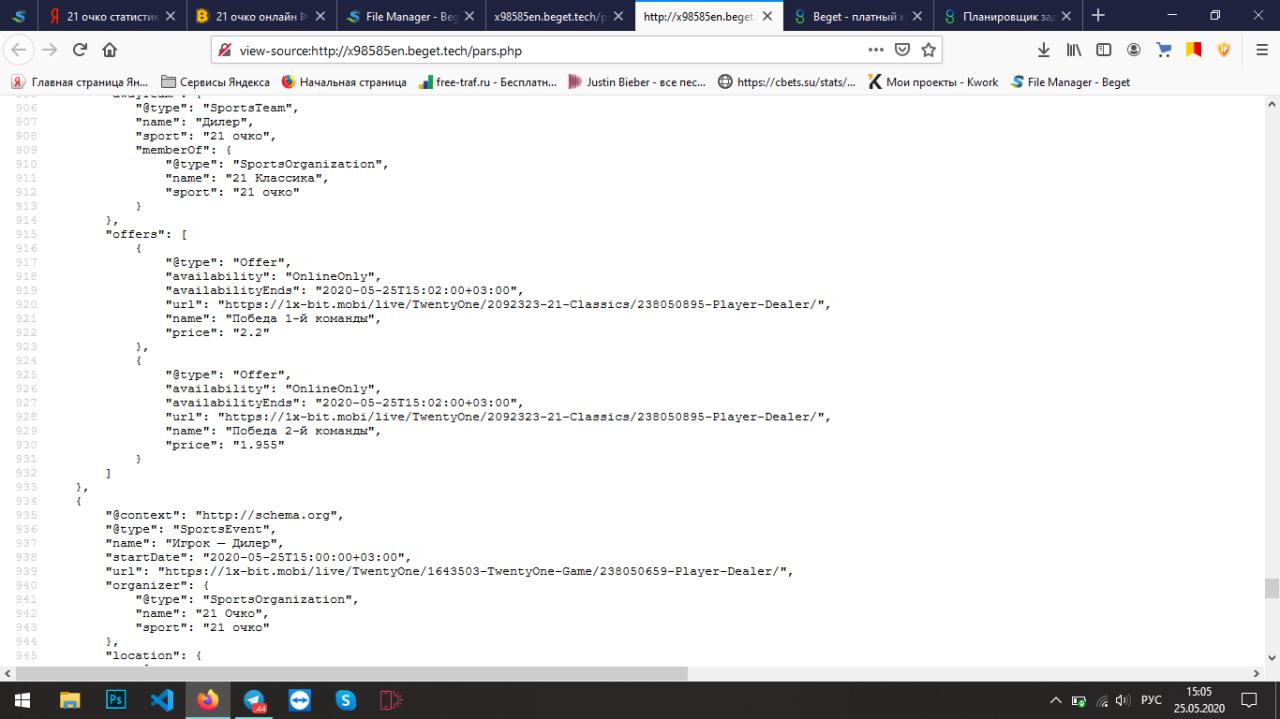Viewport: 1280px width, 719px height.
Task: Open the Firefox home page
Action: pos(110,50)
